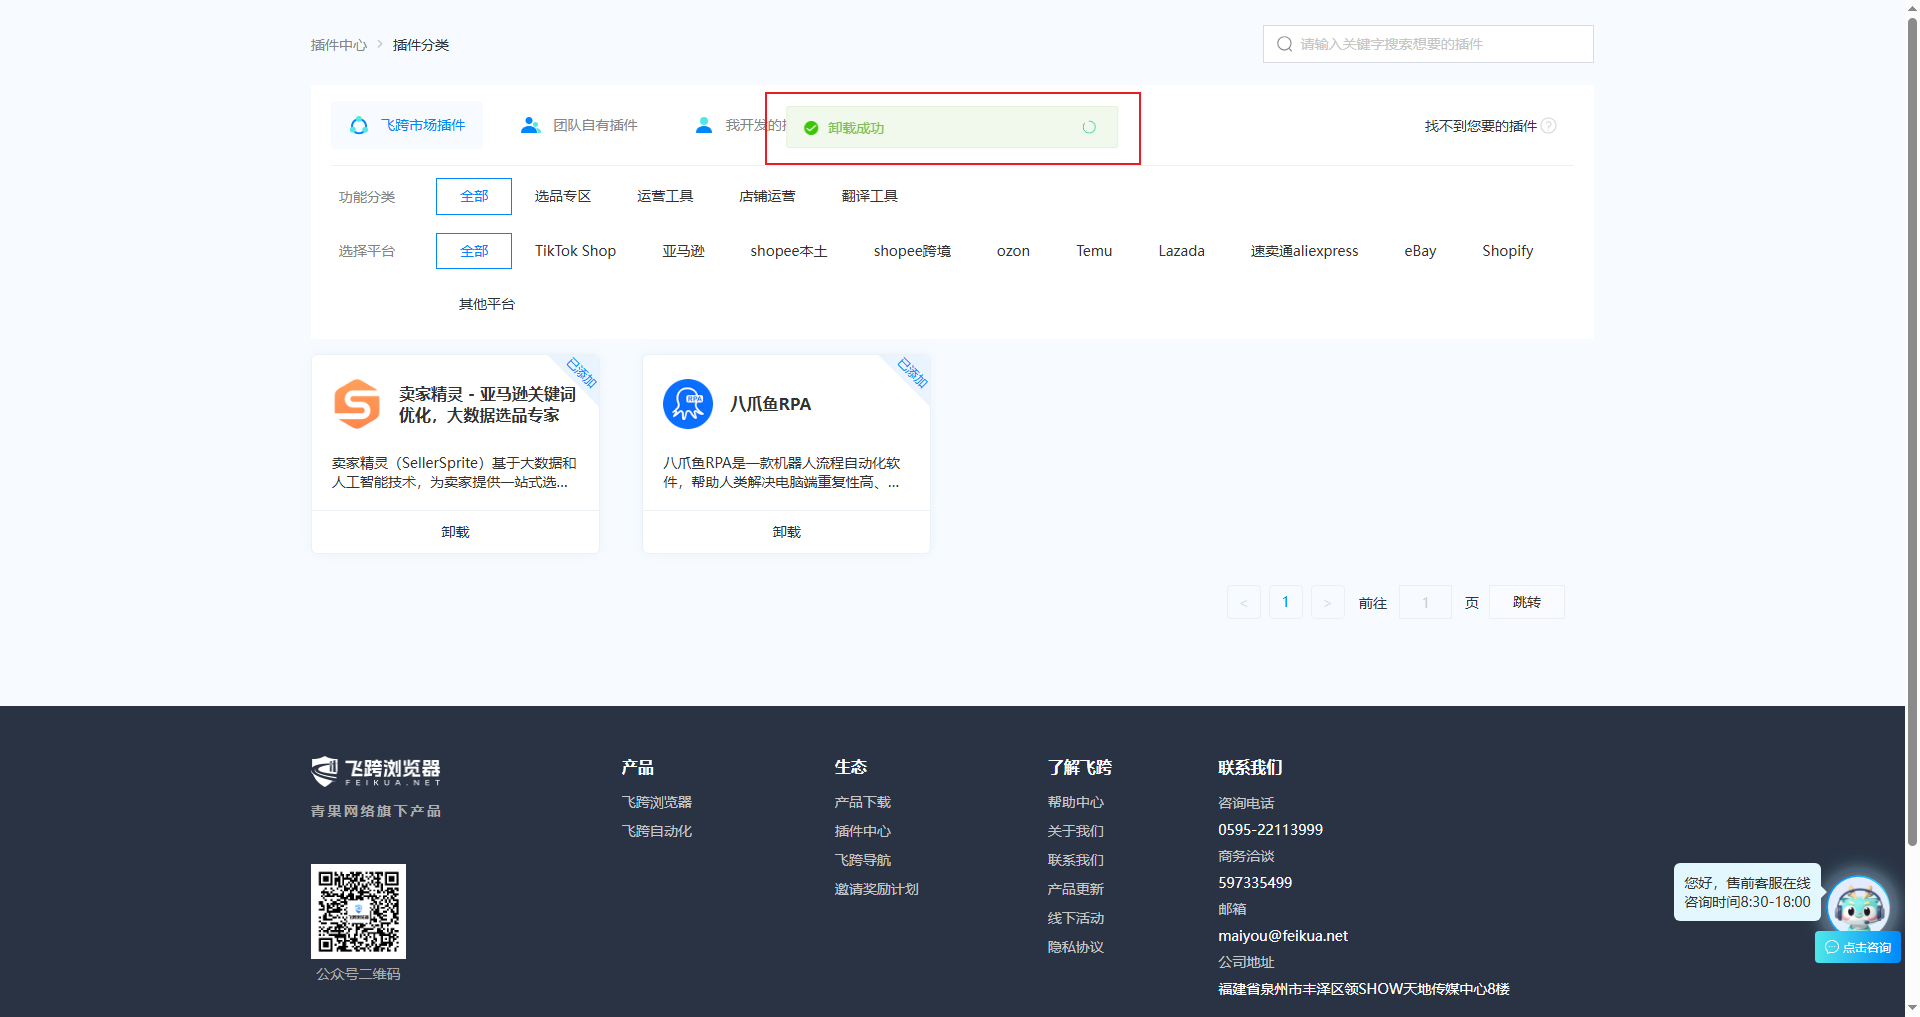Select page 1 in pagination
Viewport: 1920px width, 1017px height.
[1286, 602]
